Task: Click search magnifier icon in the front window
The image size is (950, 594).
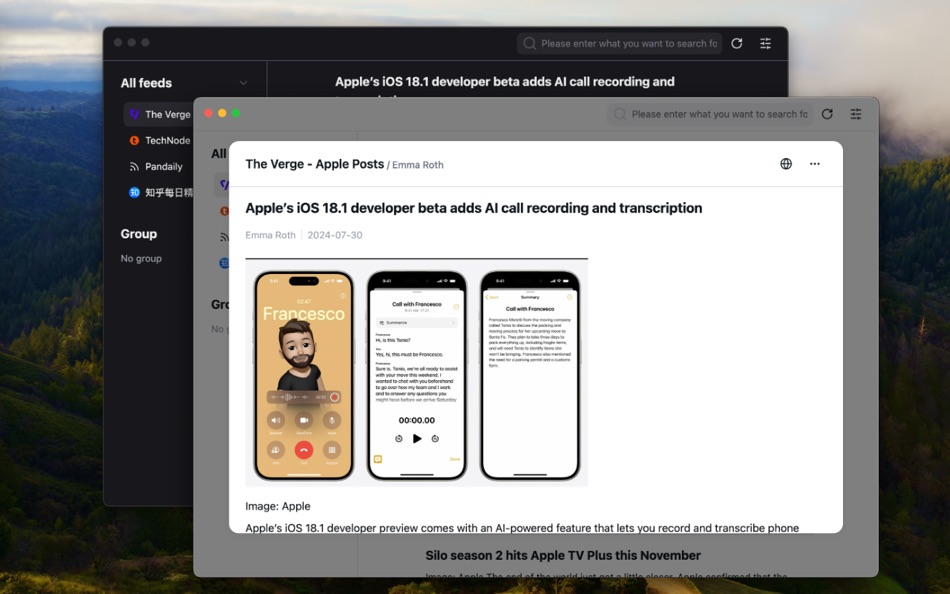Action: pyautogui.click(x=620, y=114)
